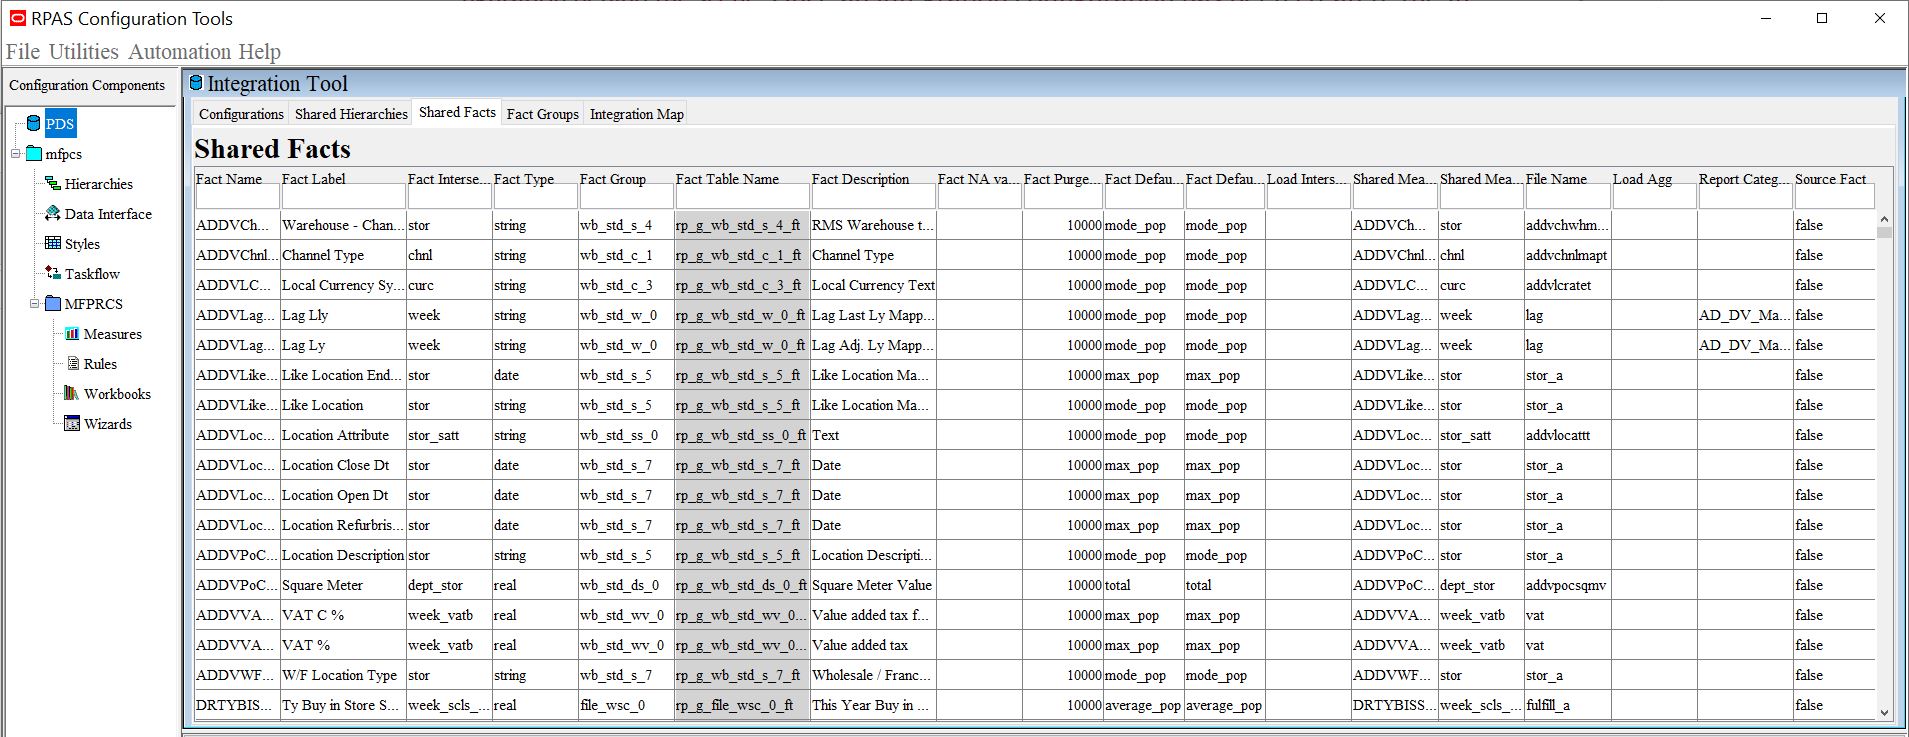Select cell 'Channel Type' in Fact Label

pyautogui.click(x=343, y=255)
